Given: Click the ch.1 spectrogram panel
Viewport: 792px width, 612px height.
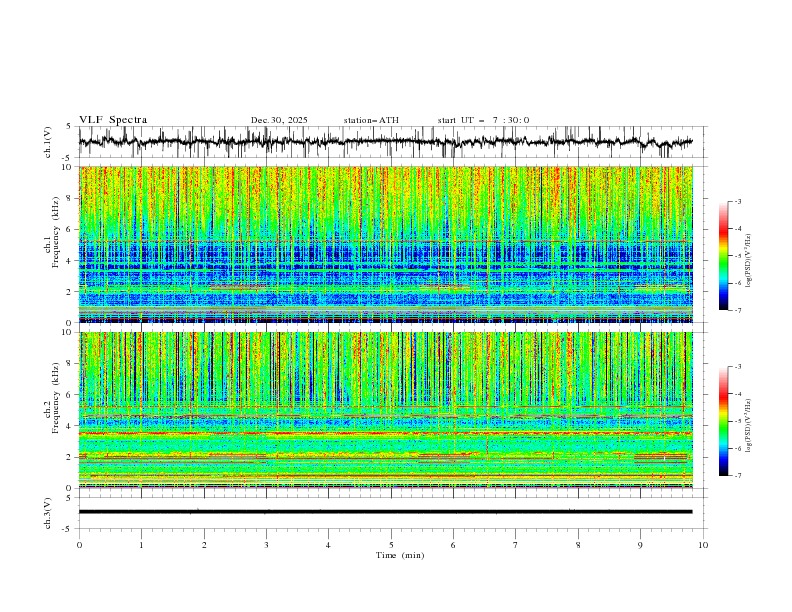Looking at the screenshot, I should [x=386, y=244].
